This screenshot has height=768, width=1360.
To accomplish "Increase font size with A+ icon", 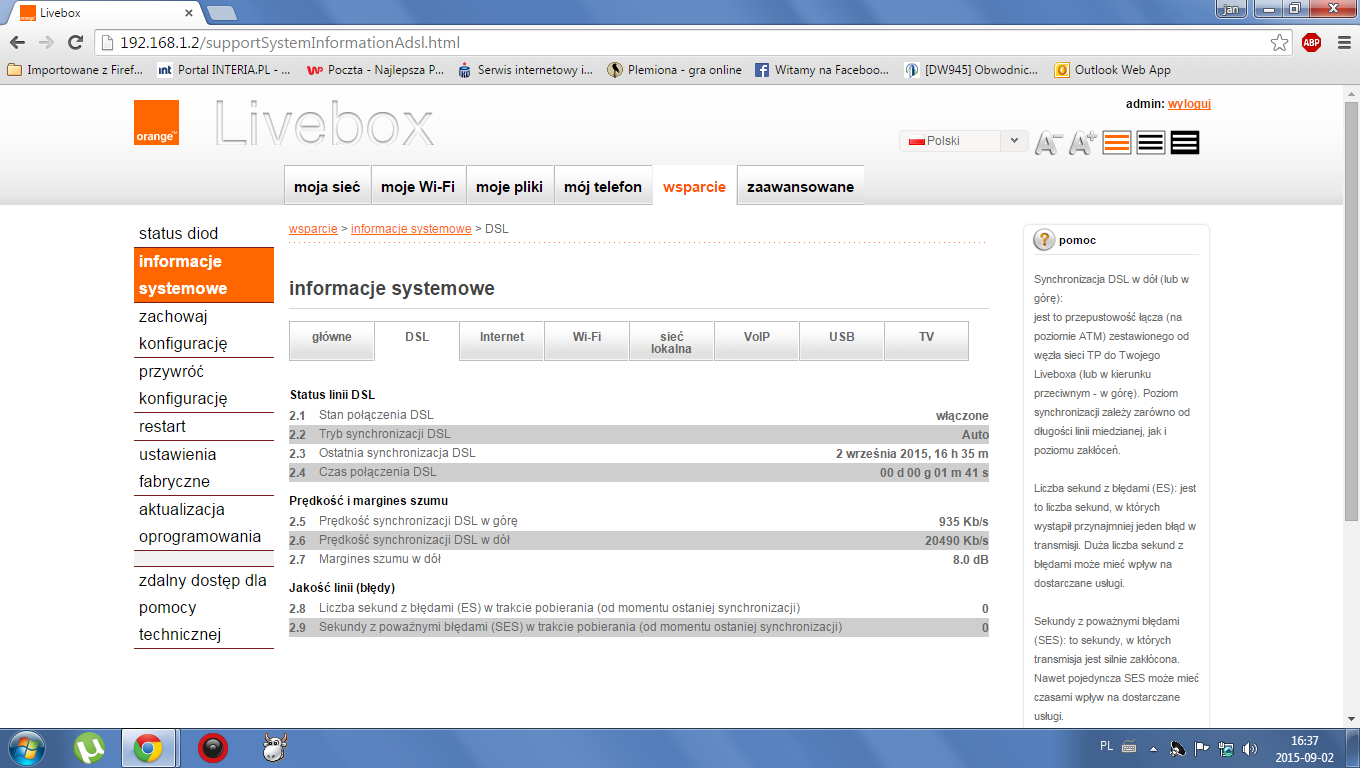I will point(1082,143).
